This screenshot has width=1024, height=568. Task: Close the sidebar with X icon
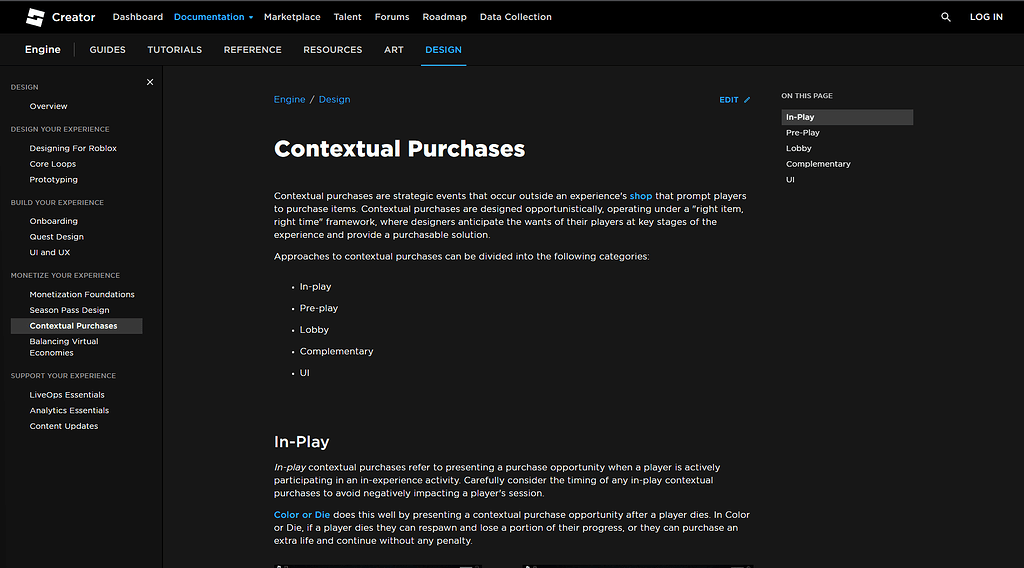(x=150, y=82)
